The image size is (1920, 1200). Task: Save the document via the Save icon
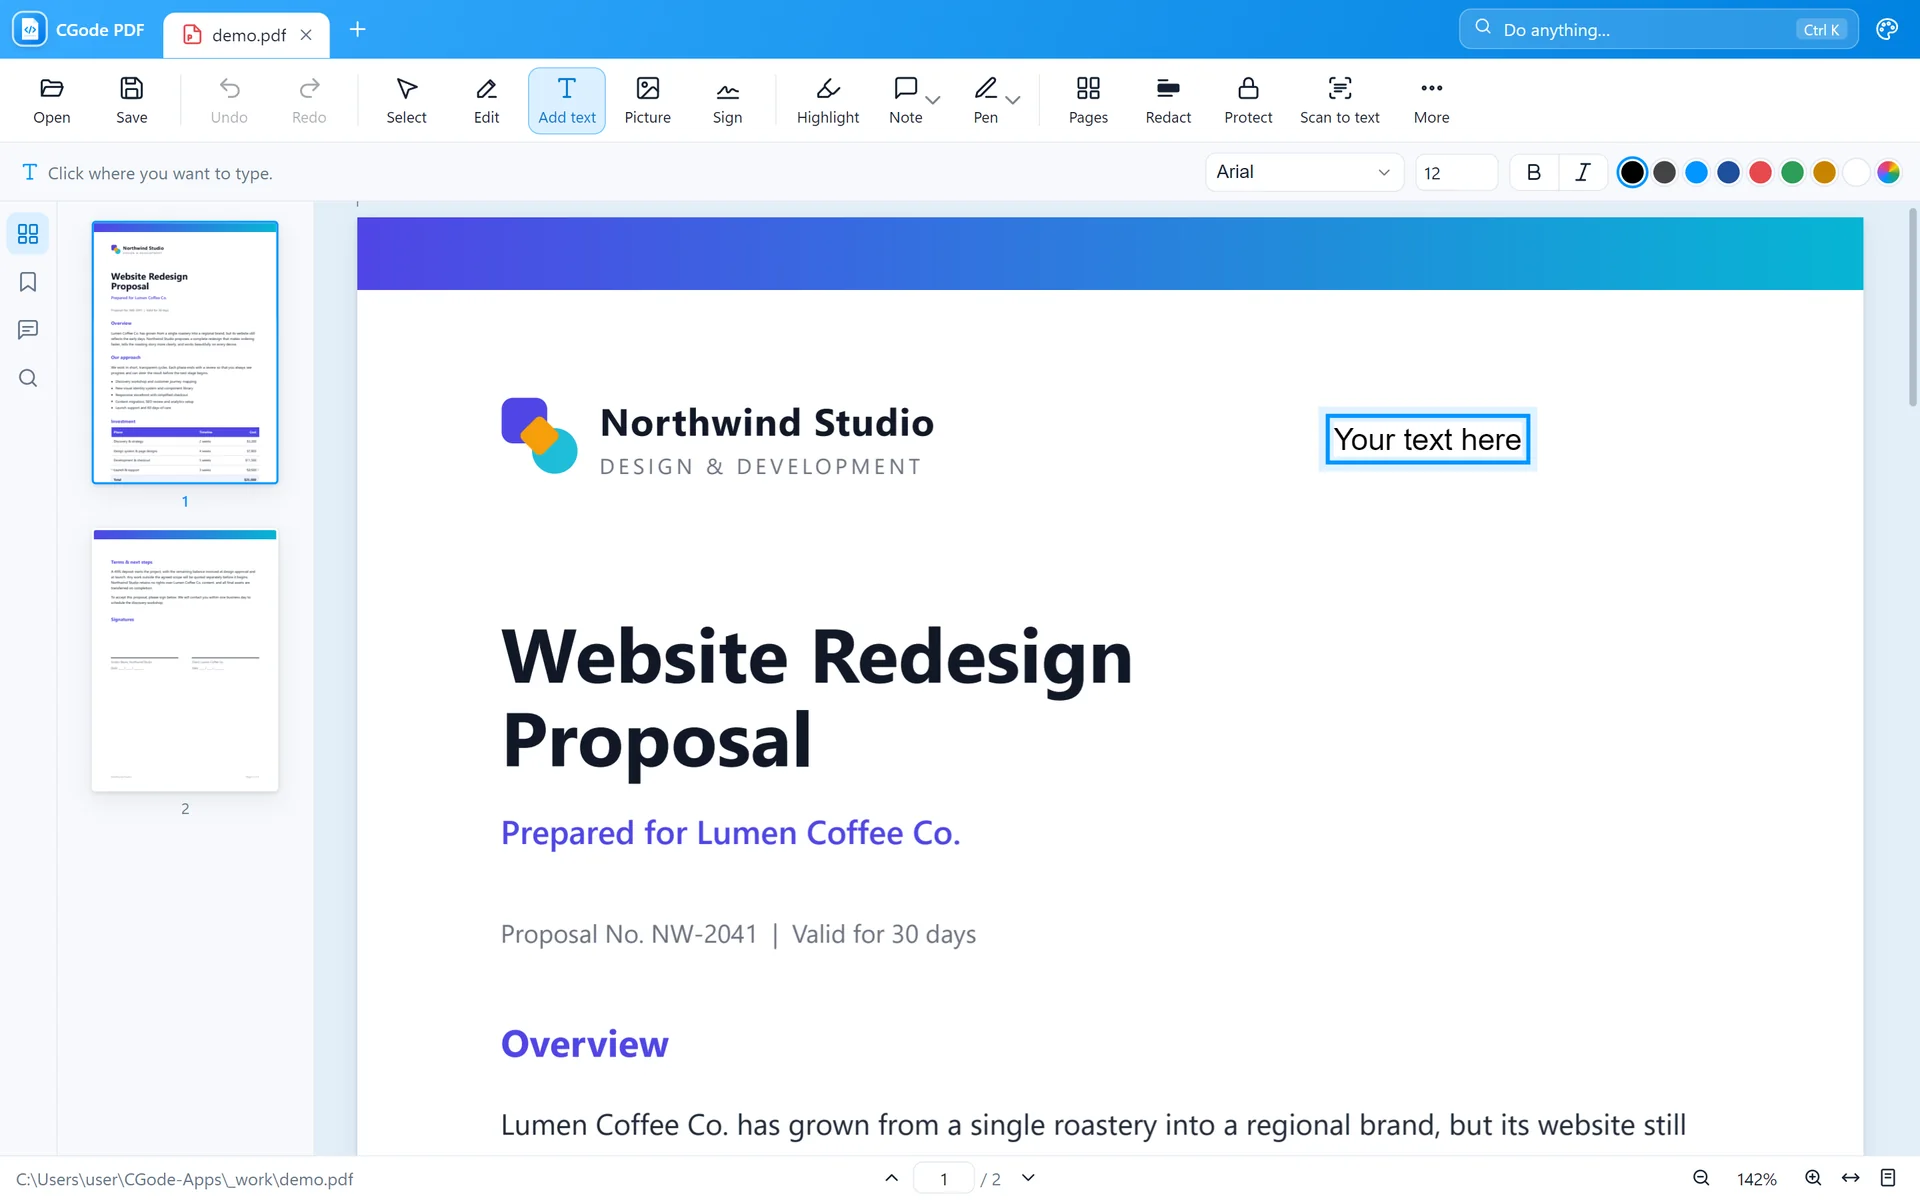[x=131, y=100]
